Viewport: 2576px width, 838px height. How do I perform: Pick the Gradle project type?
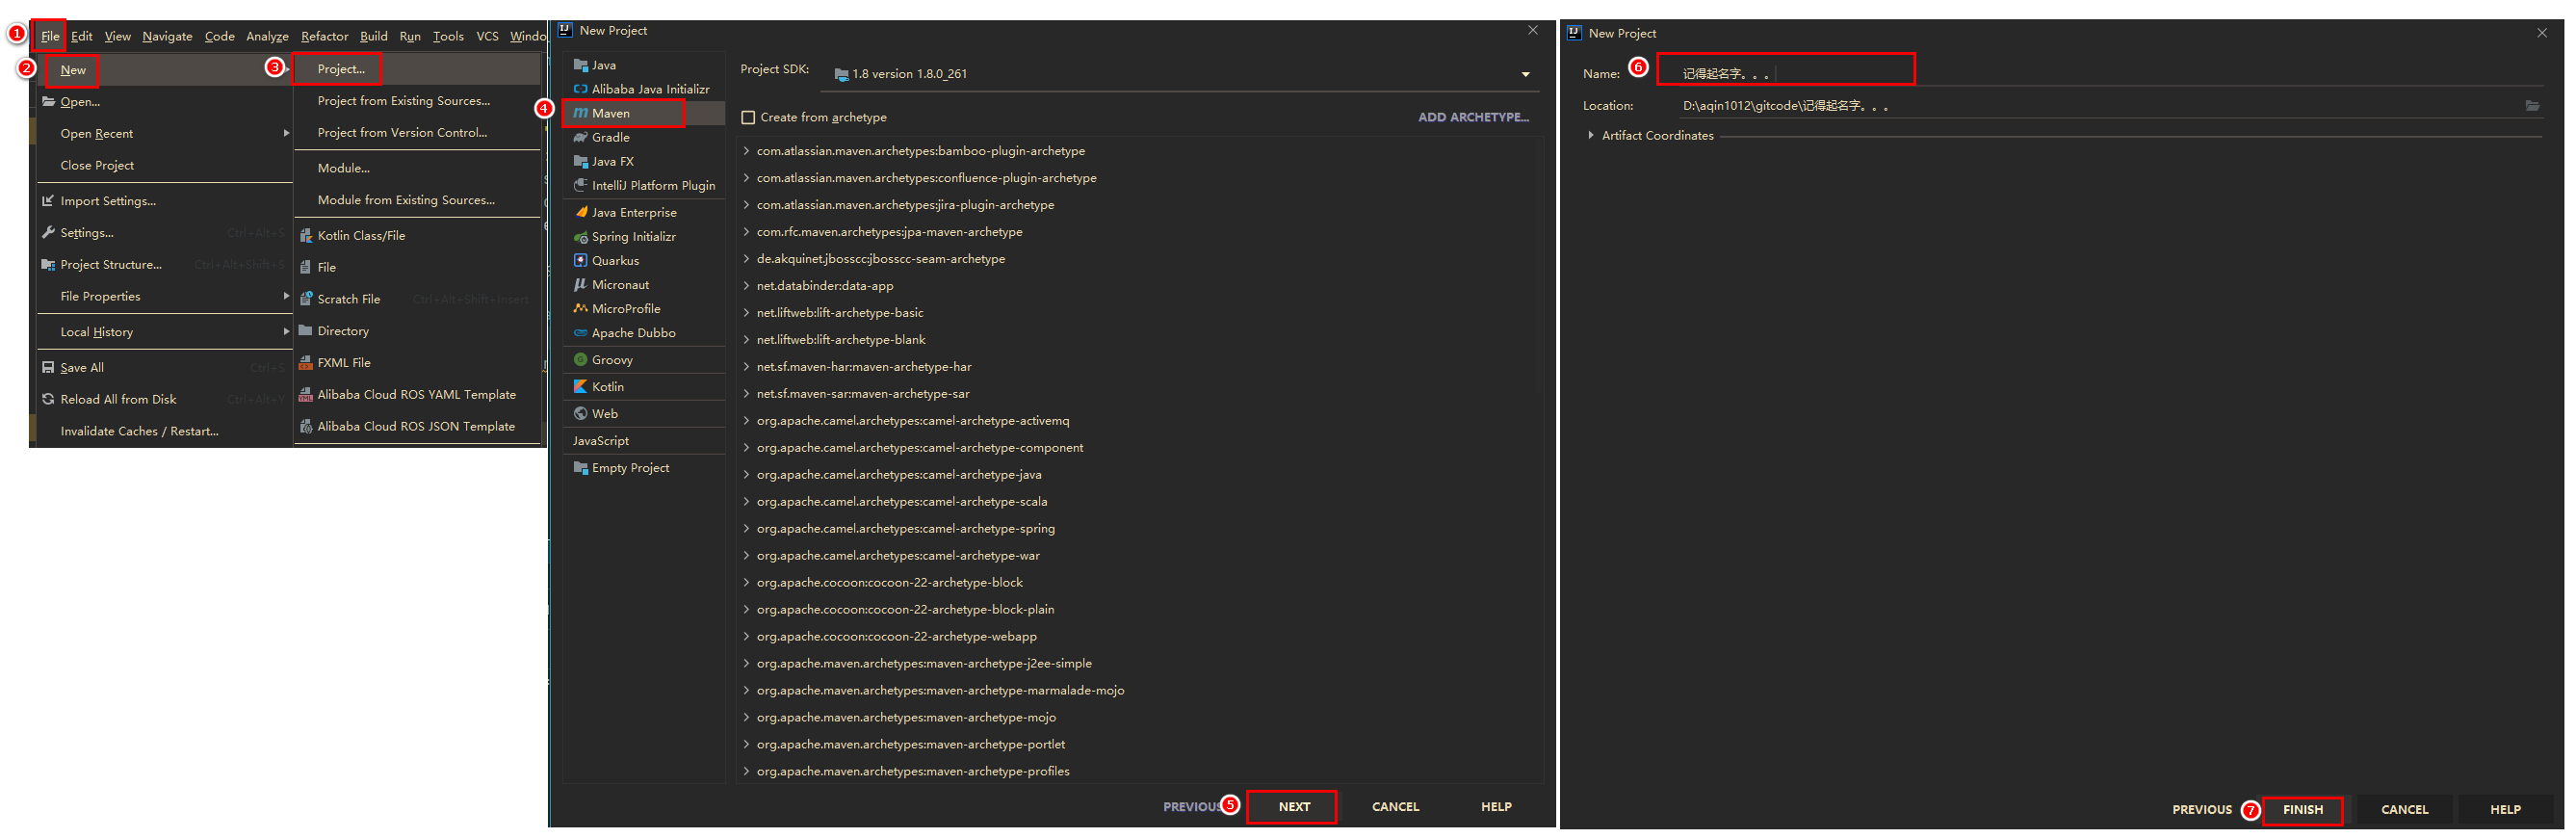643,137
